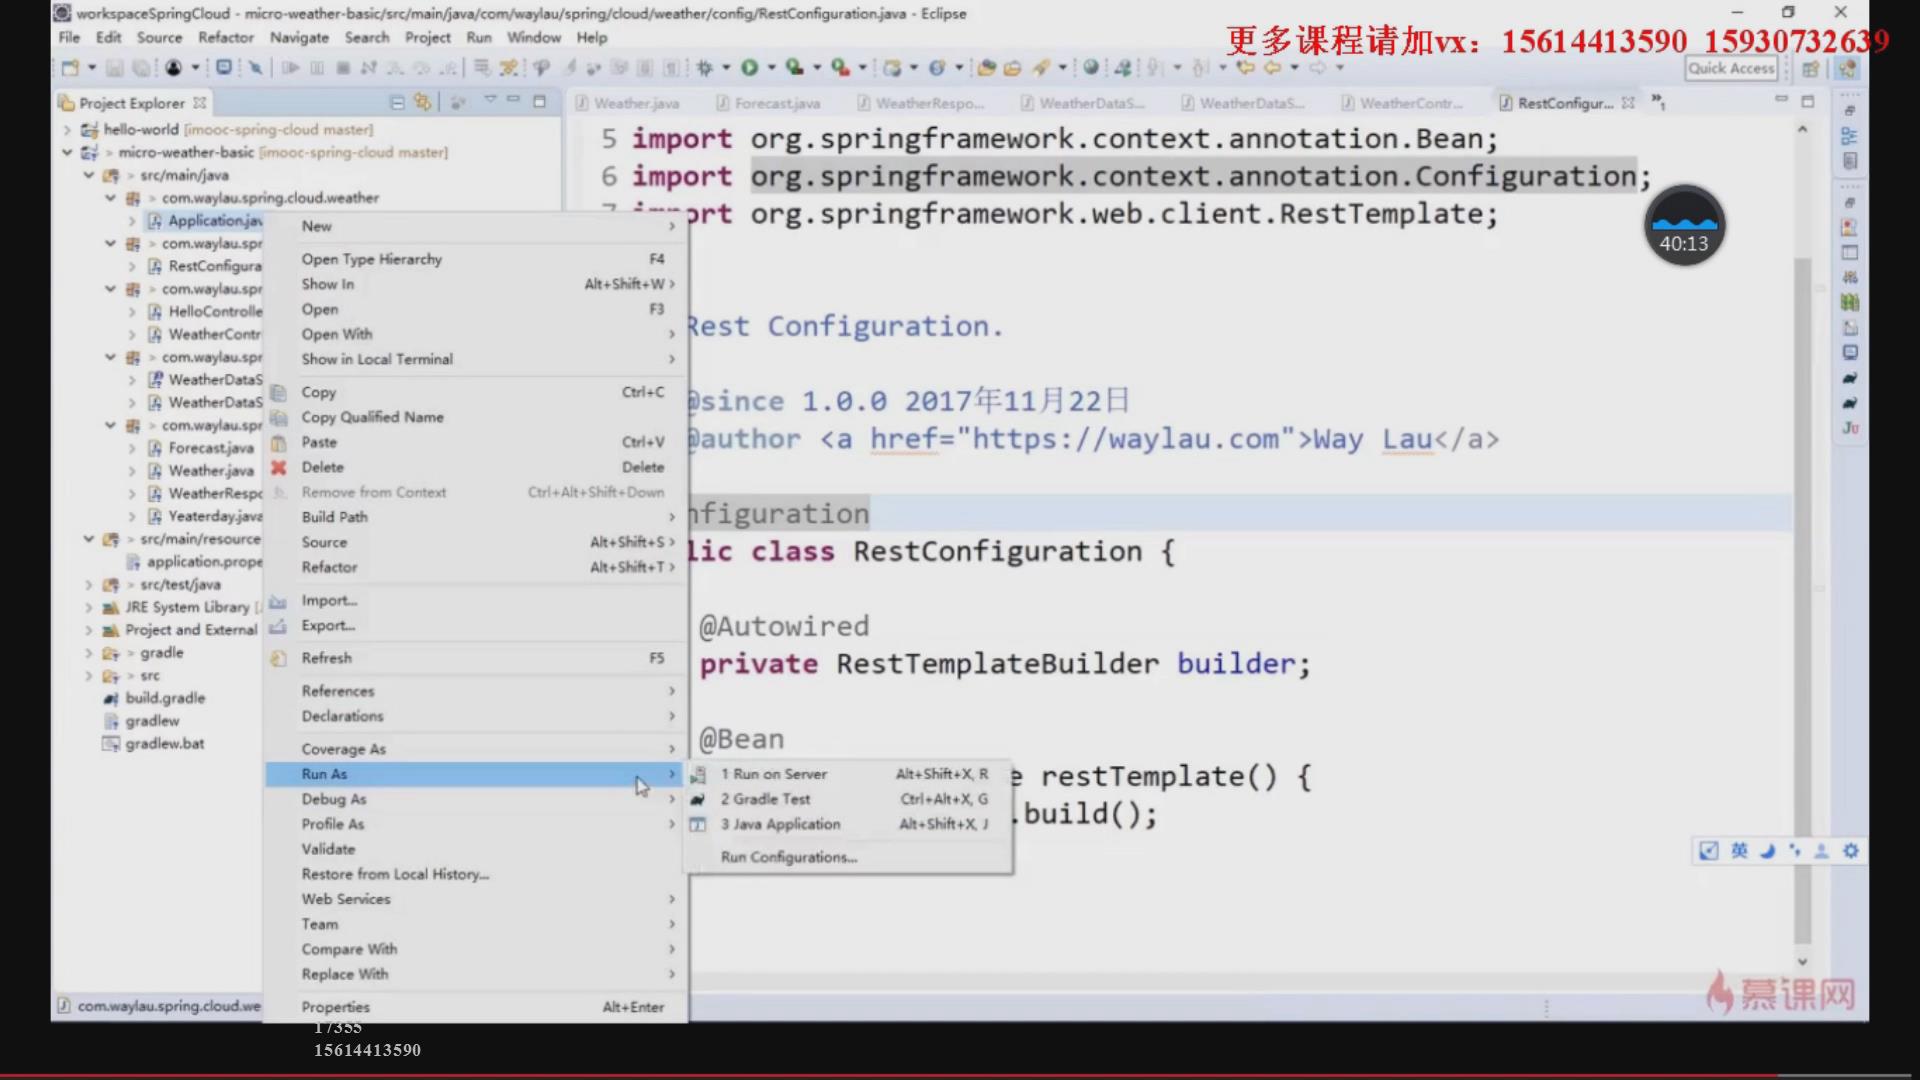
Task: Collapse the src/main/java source folder
Action: [89, 175]
